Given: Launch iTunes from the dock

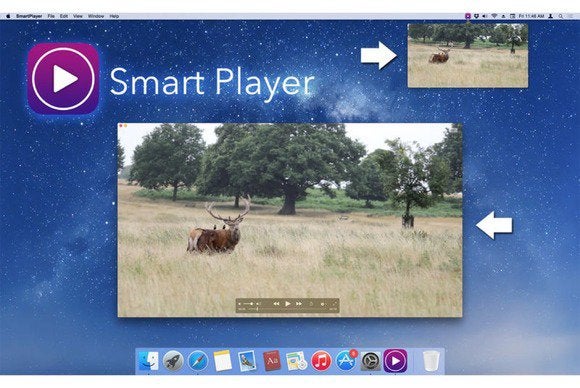Looking at the screenshot, I should [x=321, y=361].
